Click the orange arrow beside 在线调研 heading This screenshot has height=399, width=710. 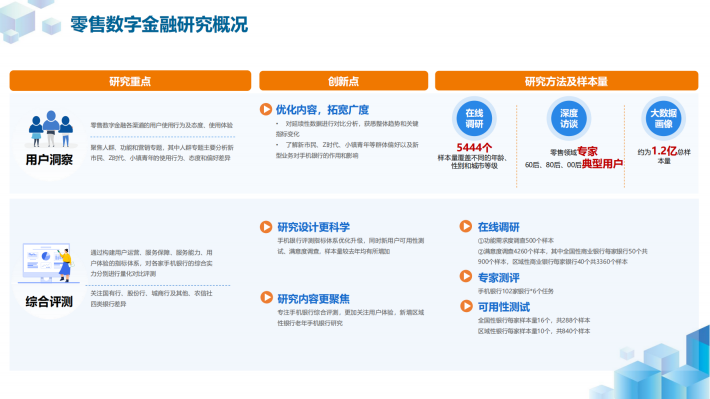(466, 226)
